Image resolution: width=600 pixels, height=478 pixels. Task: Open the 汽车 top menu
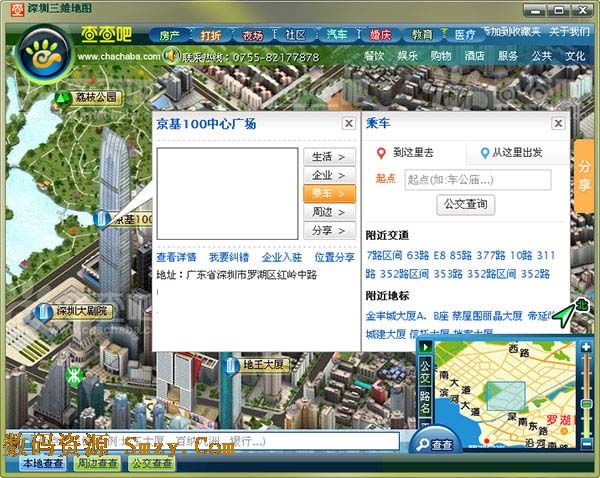(x=337, y=35)
